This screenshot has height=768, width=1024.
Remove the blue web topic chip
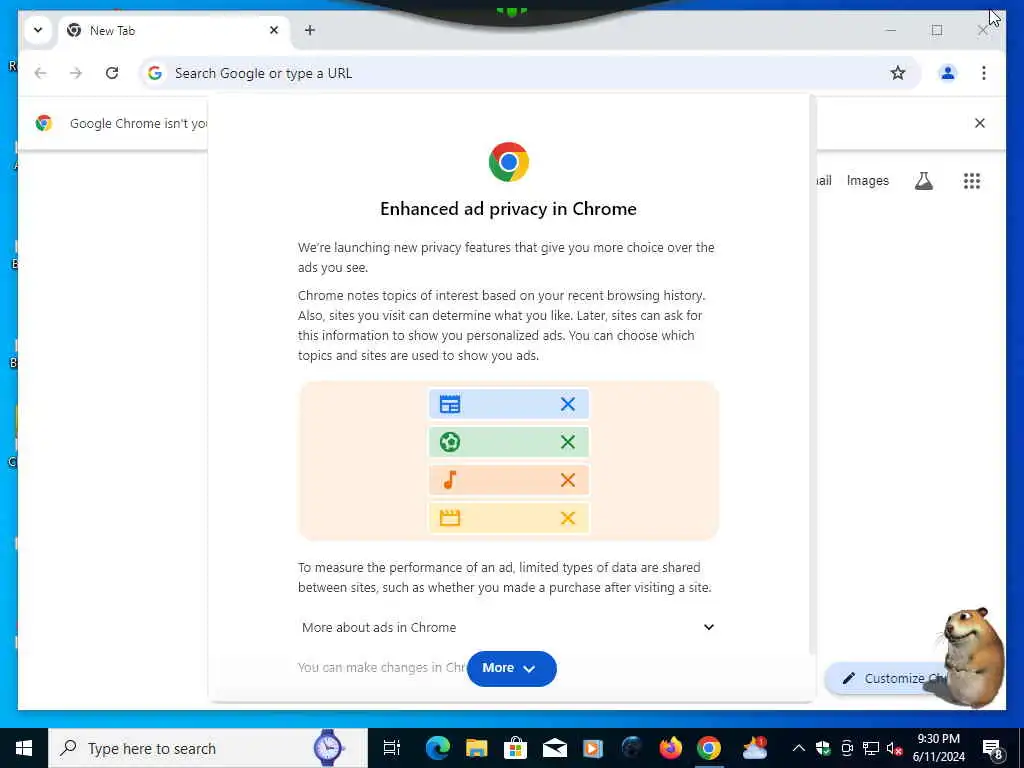point(568,404)
